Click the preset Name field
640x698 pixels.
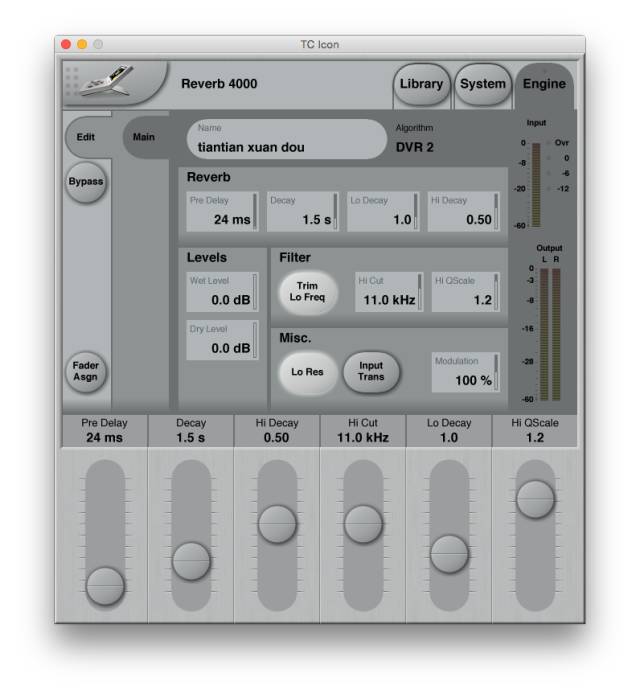(x=287, y=139)
